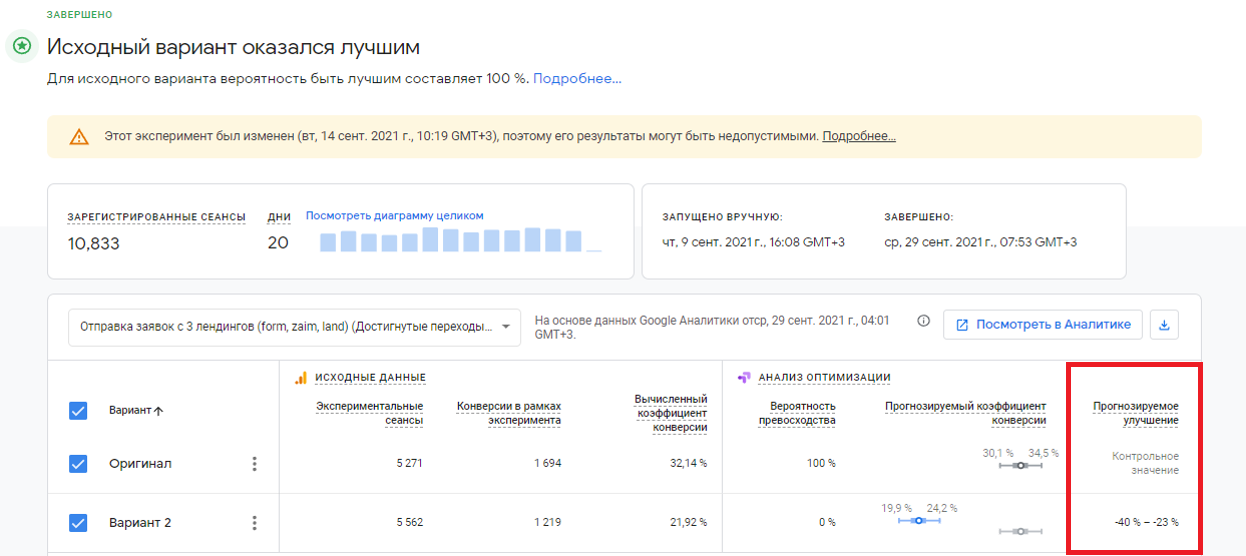Image resolution: width=1246 pixels, height=556 pixels.
Task: Click the green star winner badge icon
Action: tap(21, 46)
